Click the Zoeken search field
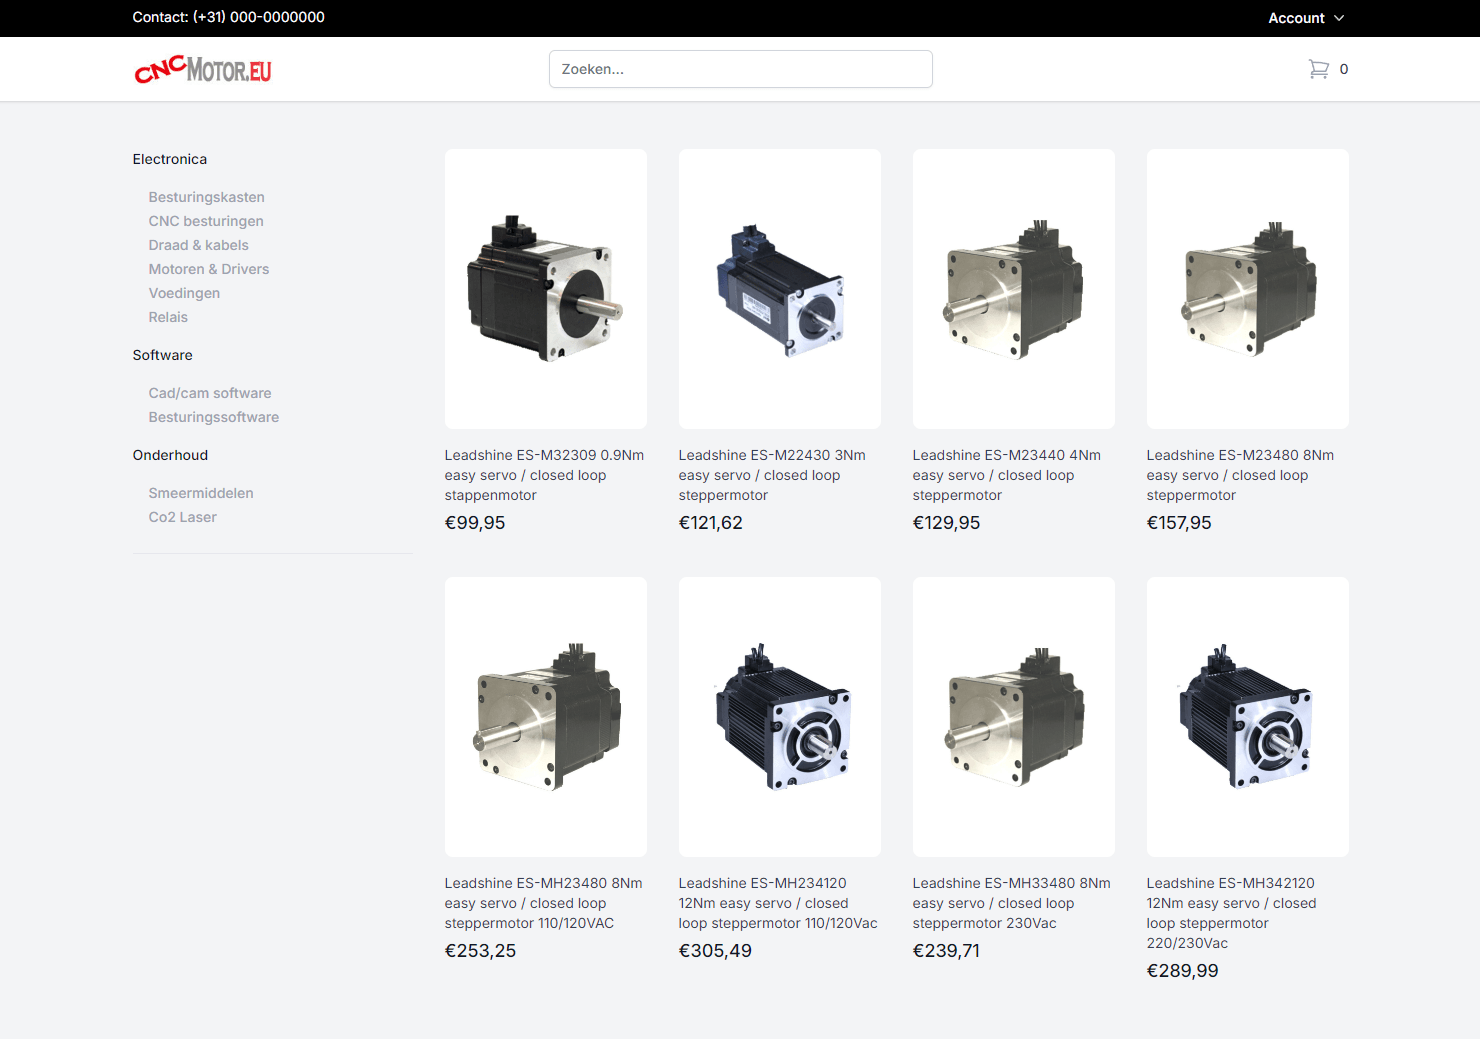The height and width of the screenshot is (1039, 1480). coord(741,69)
